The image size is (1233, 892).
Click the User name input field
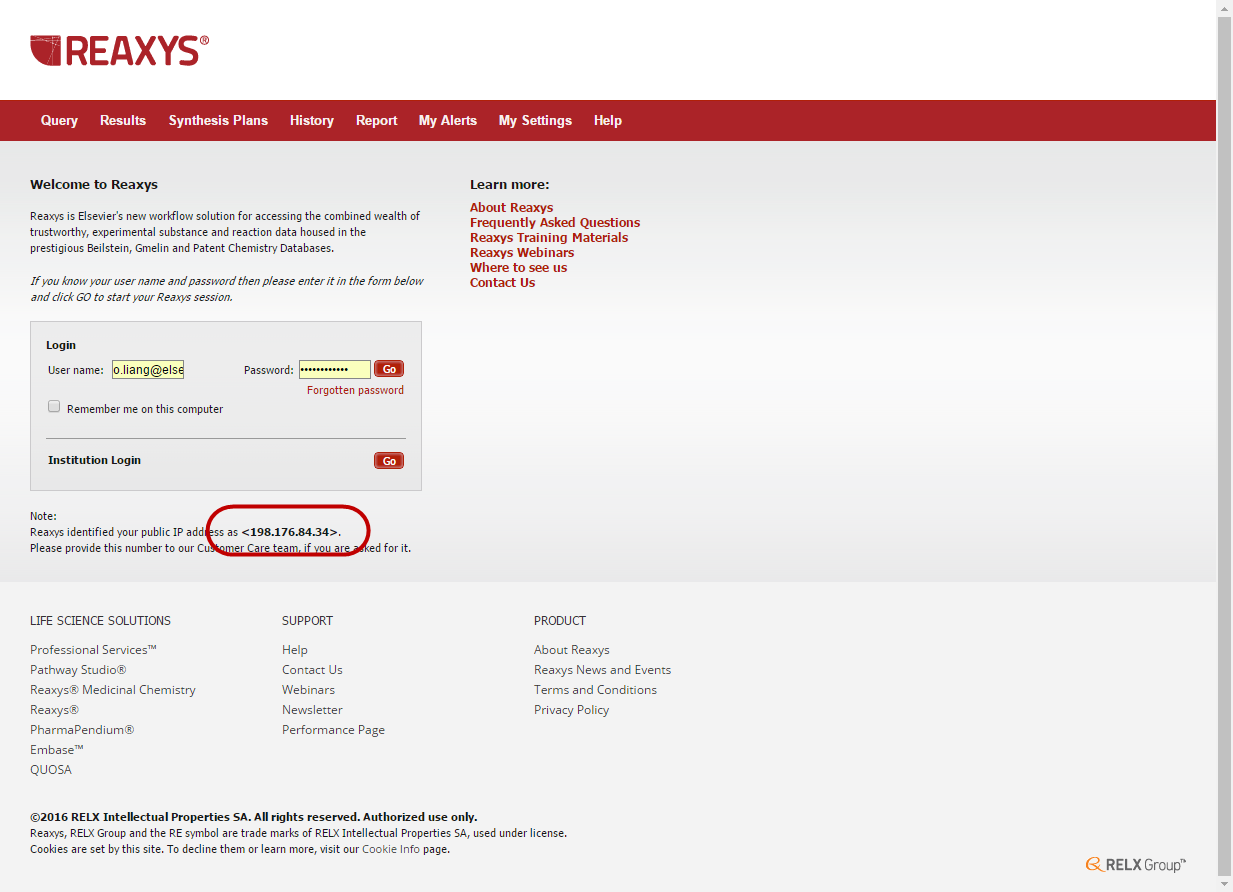[148, 370]
